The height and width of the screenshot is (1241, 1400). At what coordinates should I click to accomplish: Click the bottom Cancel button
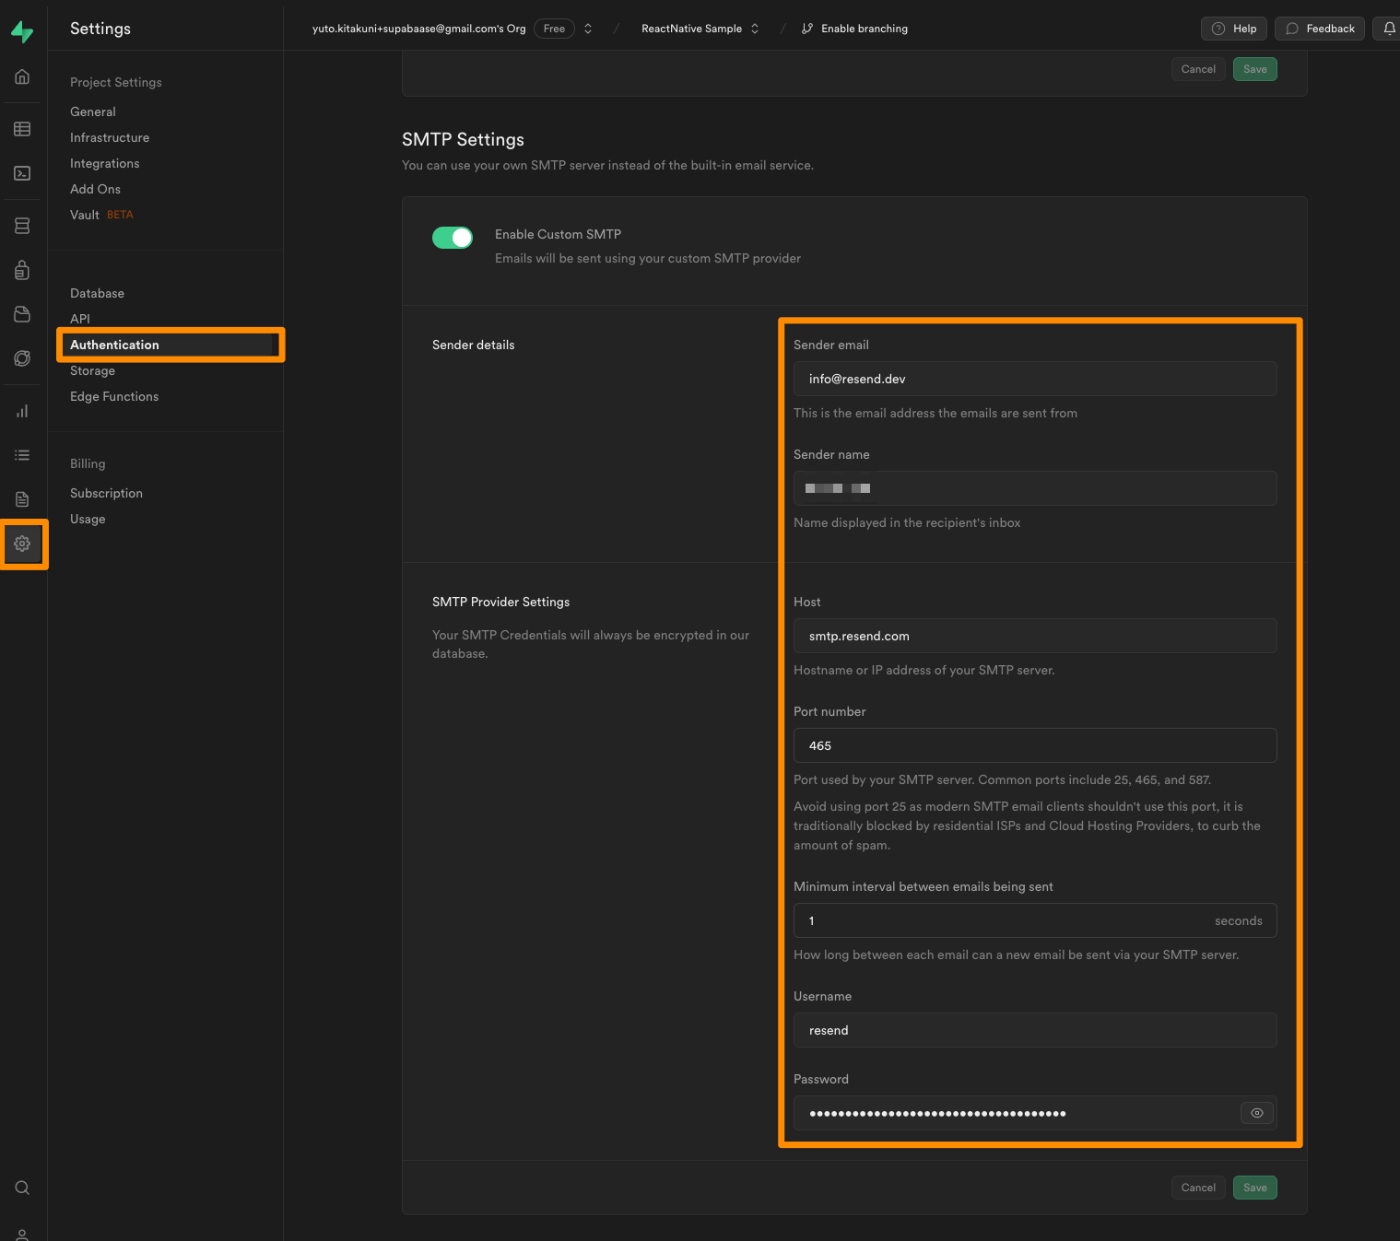click(1198, 1188)
